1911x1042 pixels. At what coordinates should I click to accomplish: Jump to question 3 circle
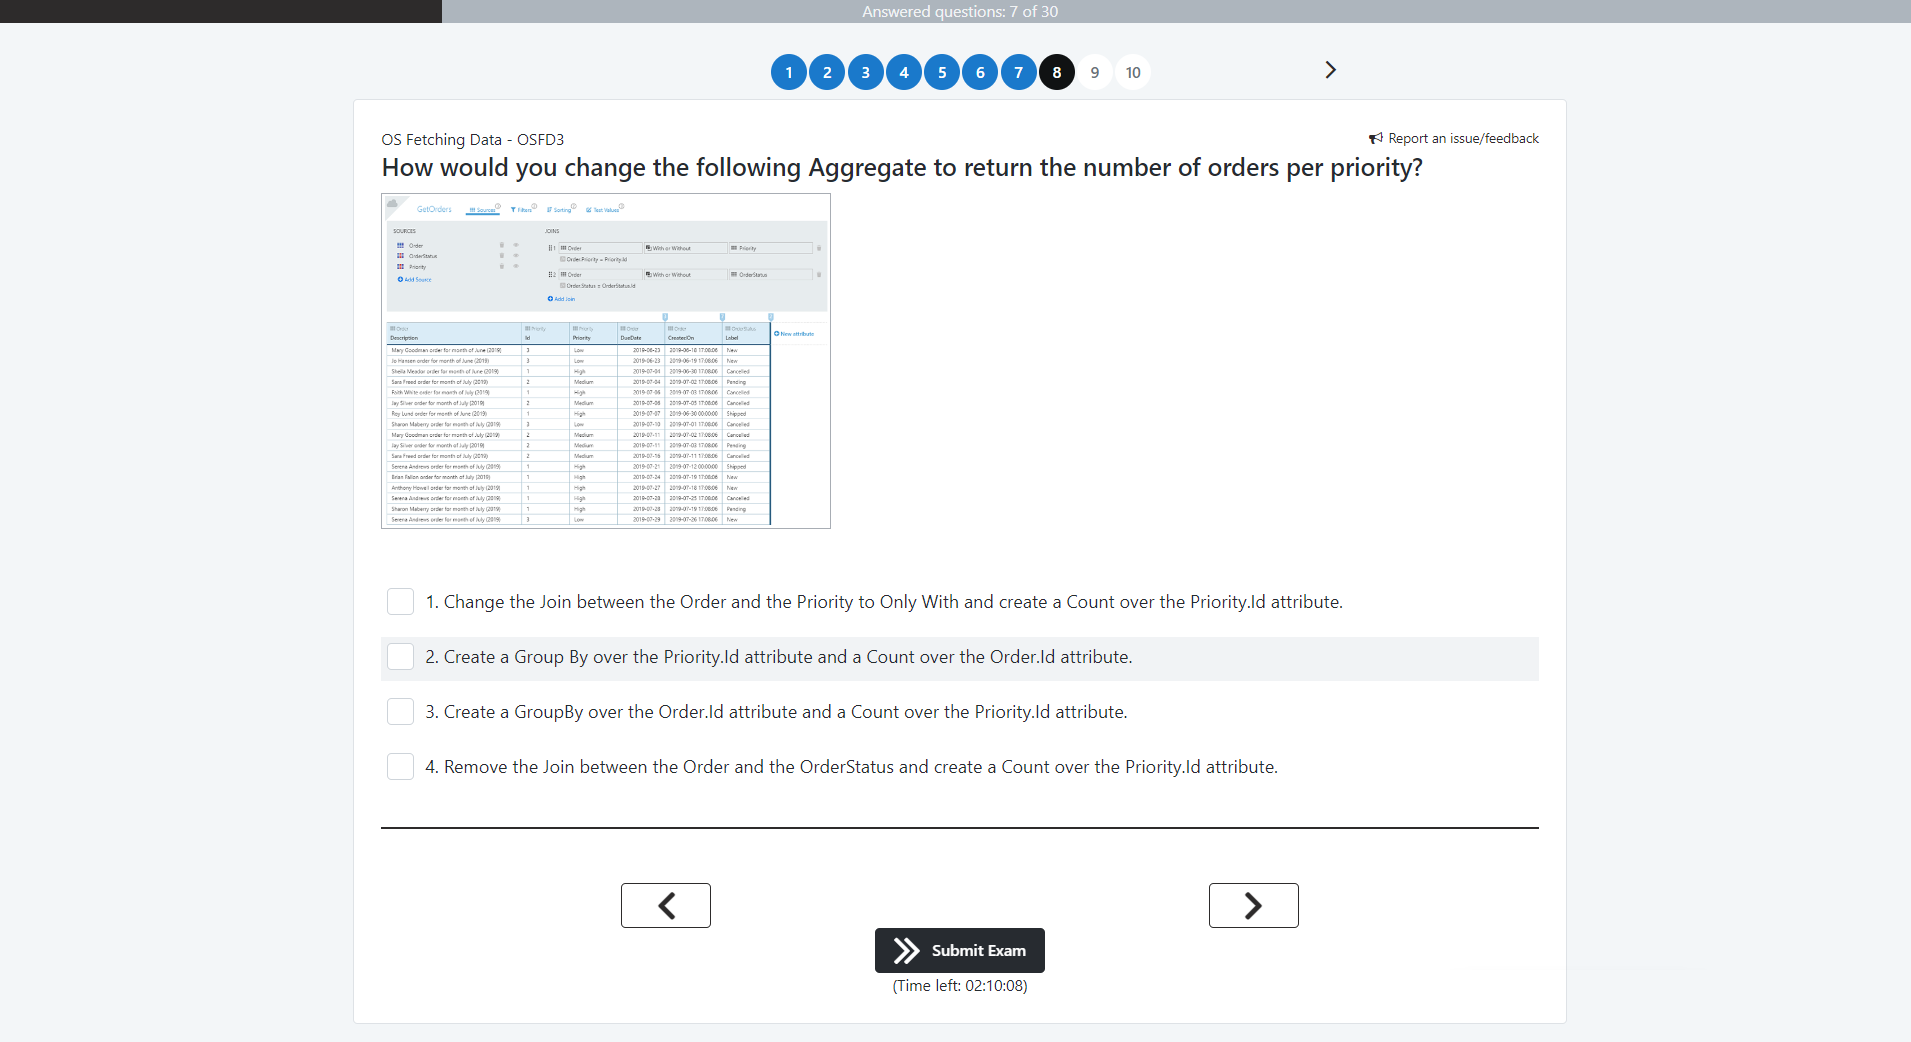[865, 72]
